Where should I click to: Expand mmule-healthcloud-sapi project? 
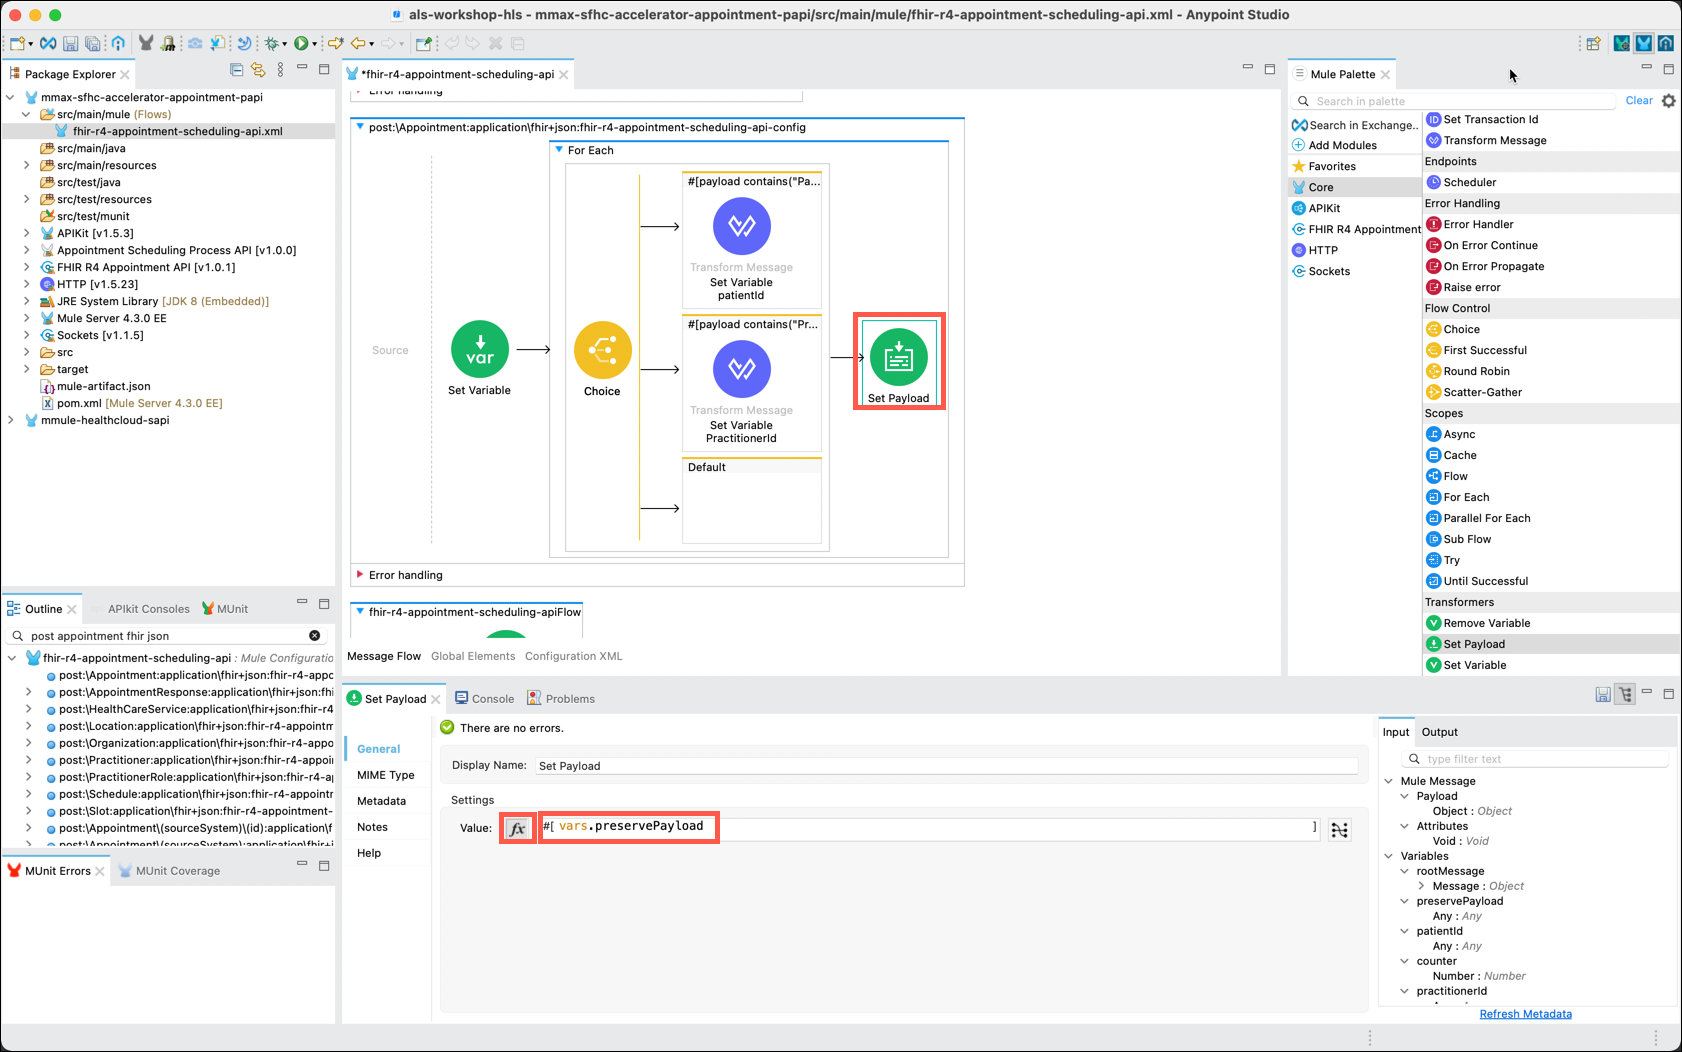pos(11,420)
